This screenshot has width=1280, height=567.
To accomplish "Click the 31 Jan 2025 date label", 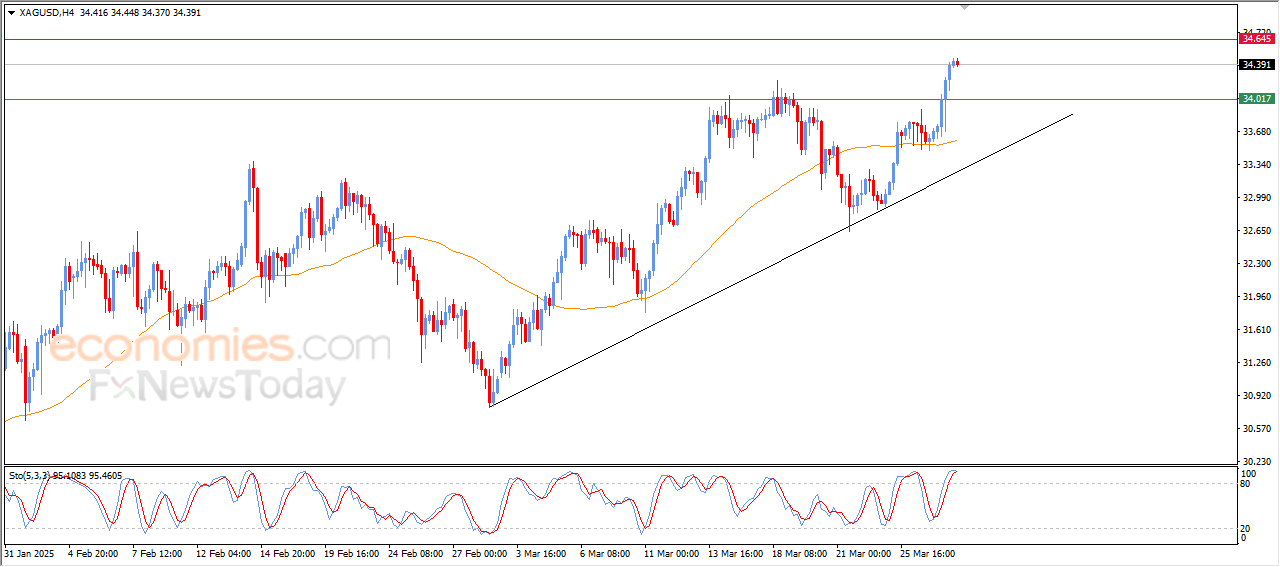I will [28, 552].
